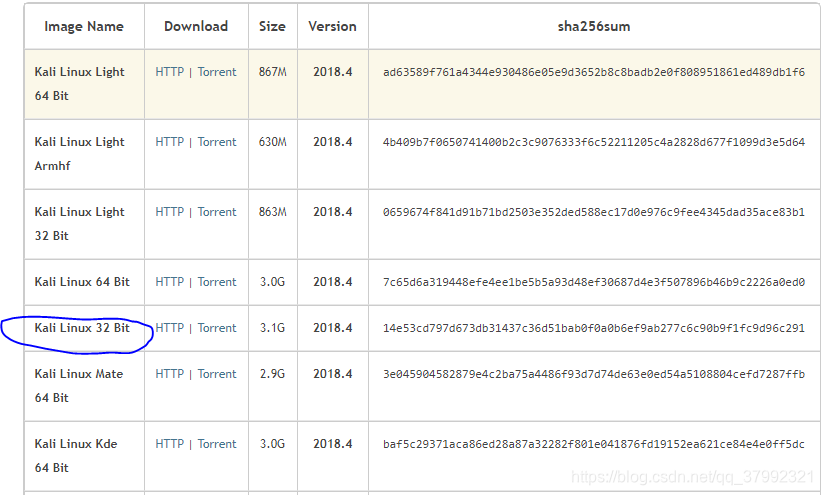Click the Size column header
822x495 pixels.
(272, 26)
